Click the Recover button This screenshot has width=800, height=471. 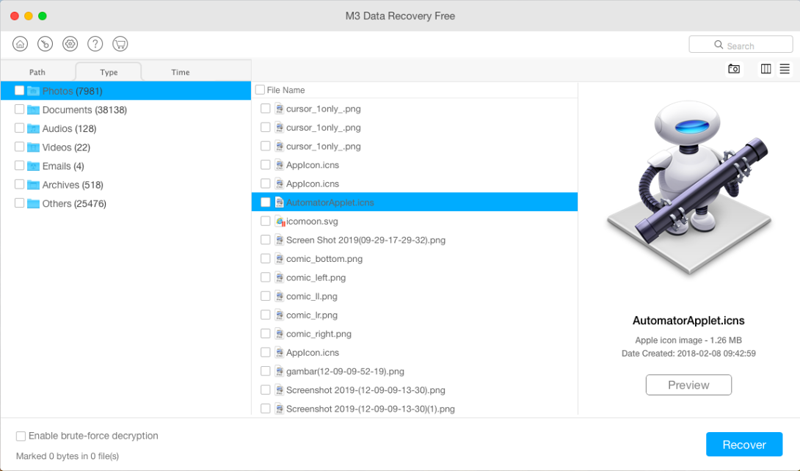click(x=744, y=444)
